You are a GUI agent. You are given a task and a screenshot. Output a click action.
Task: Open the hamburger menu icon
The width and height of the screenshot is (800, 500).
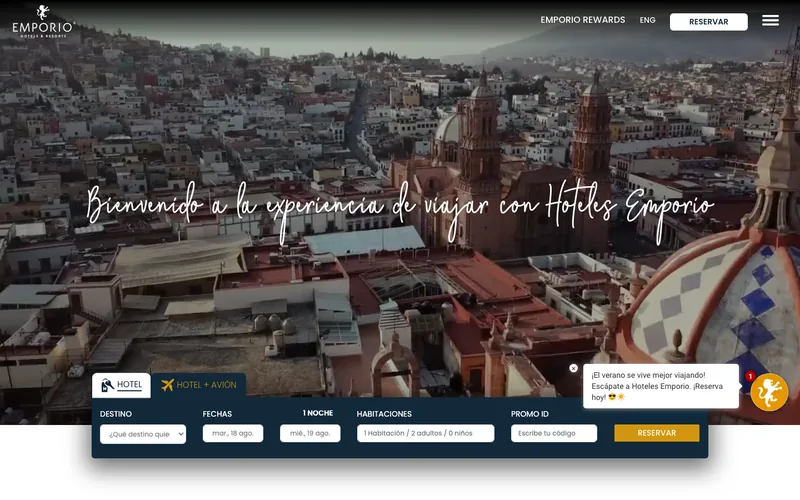(770, 20)
